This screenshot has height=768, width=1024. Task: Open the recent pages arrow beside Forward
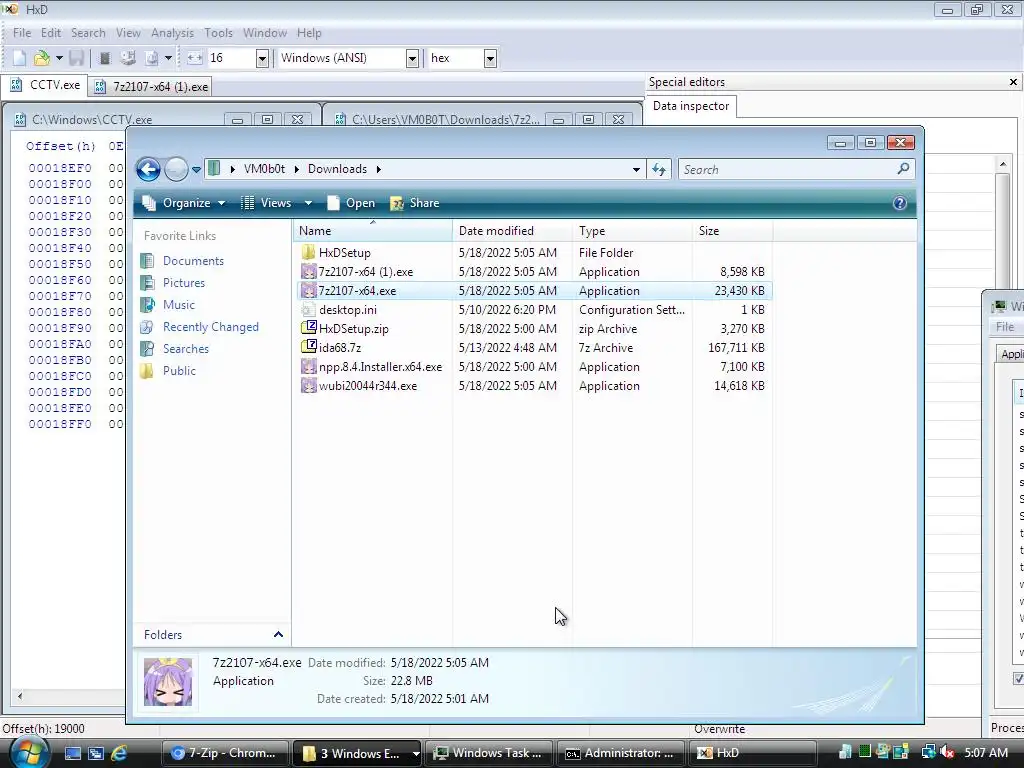point(196,170)
